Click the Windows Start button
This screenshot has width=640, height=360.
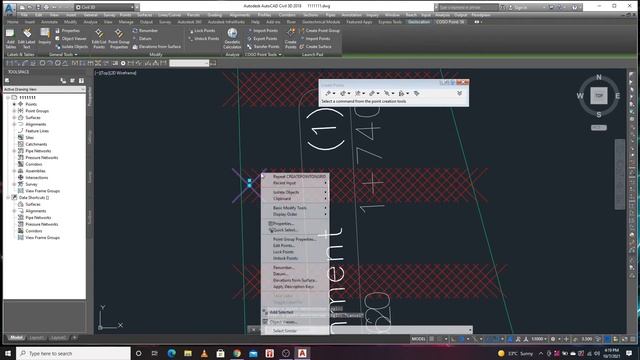pos(8,353)
